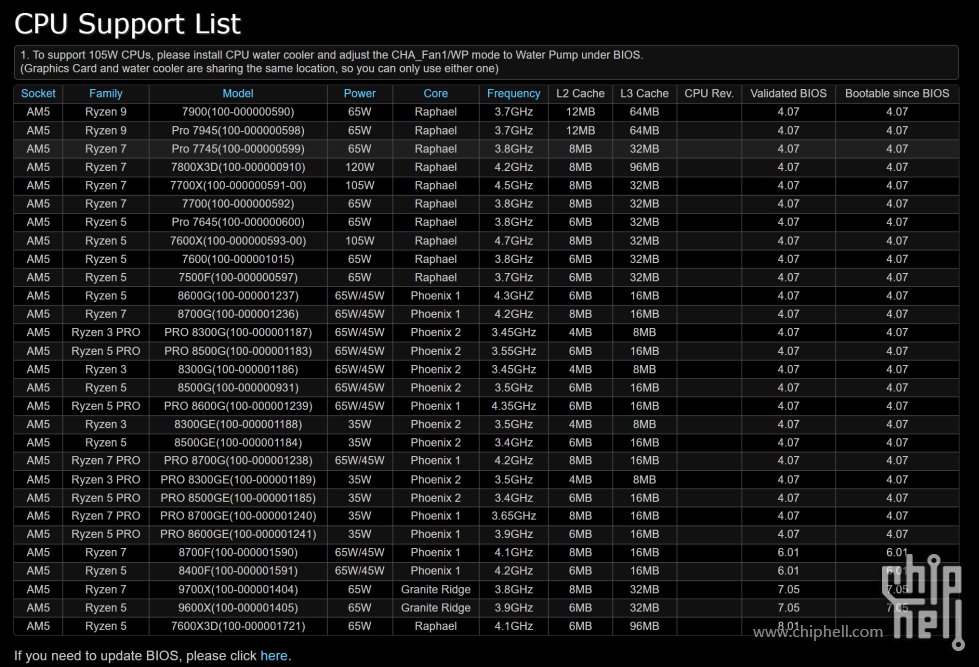
Task: Select the 7600(100-000001015) model cell
Action: (x=238, y=259)
